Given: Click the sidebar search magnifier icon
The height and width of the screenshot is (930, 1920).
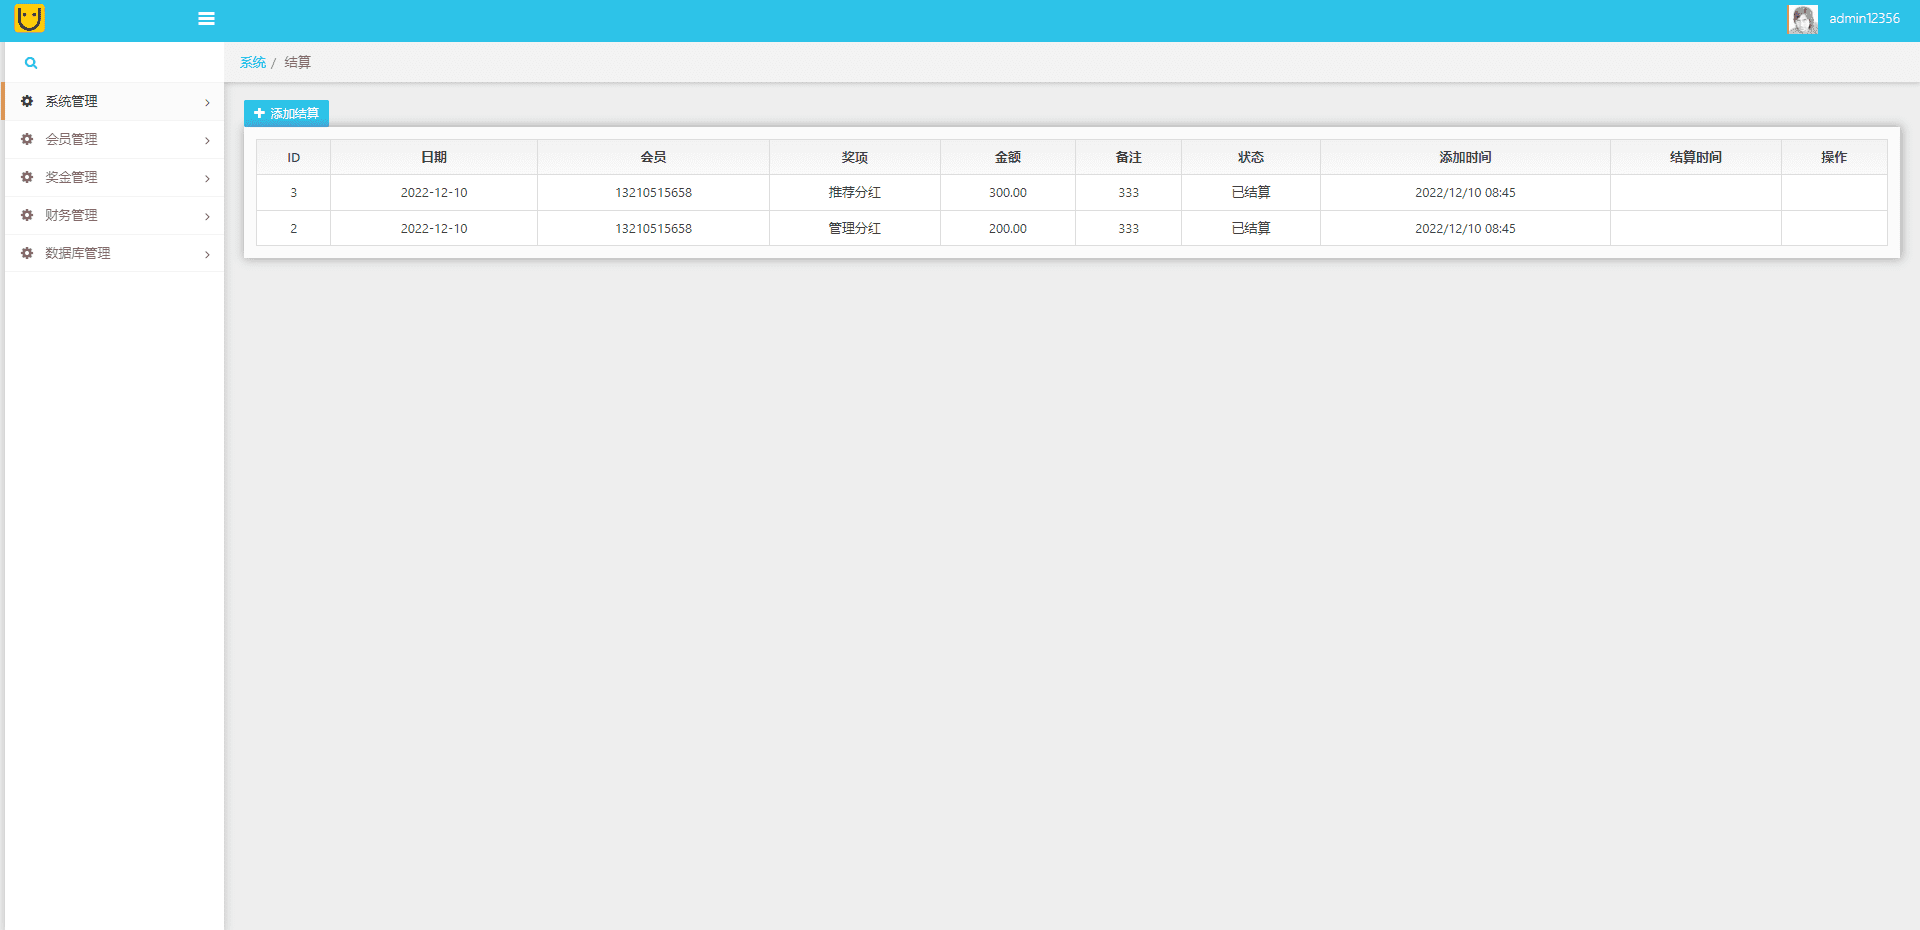Looking at the screenshot, I should tap(31, 63).
